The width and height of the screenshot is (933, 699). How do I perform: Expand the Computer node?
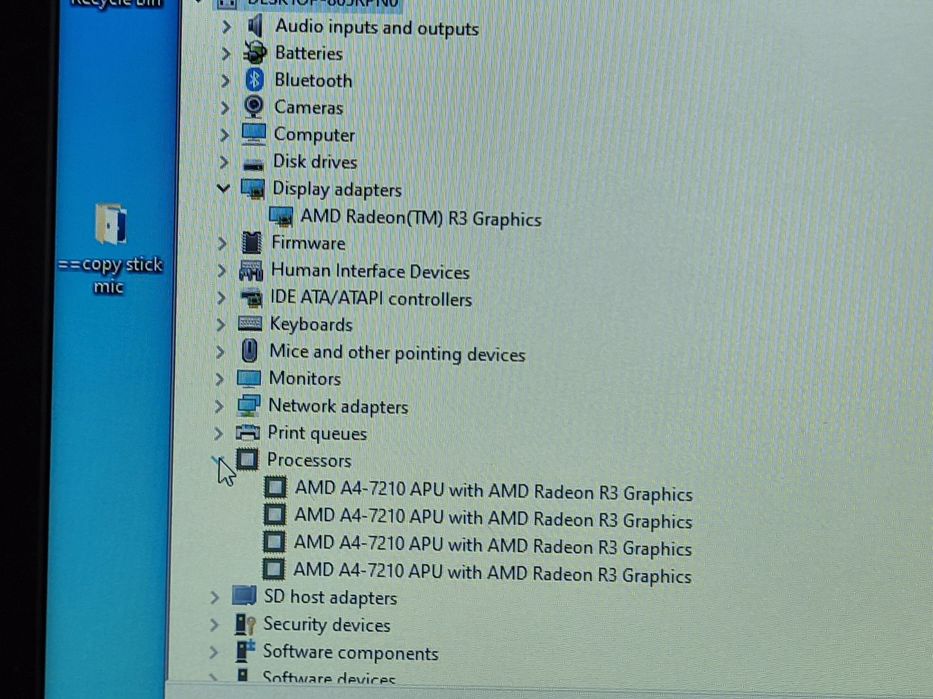224,134
